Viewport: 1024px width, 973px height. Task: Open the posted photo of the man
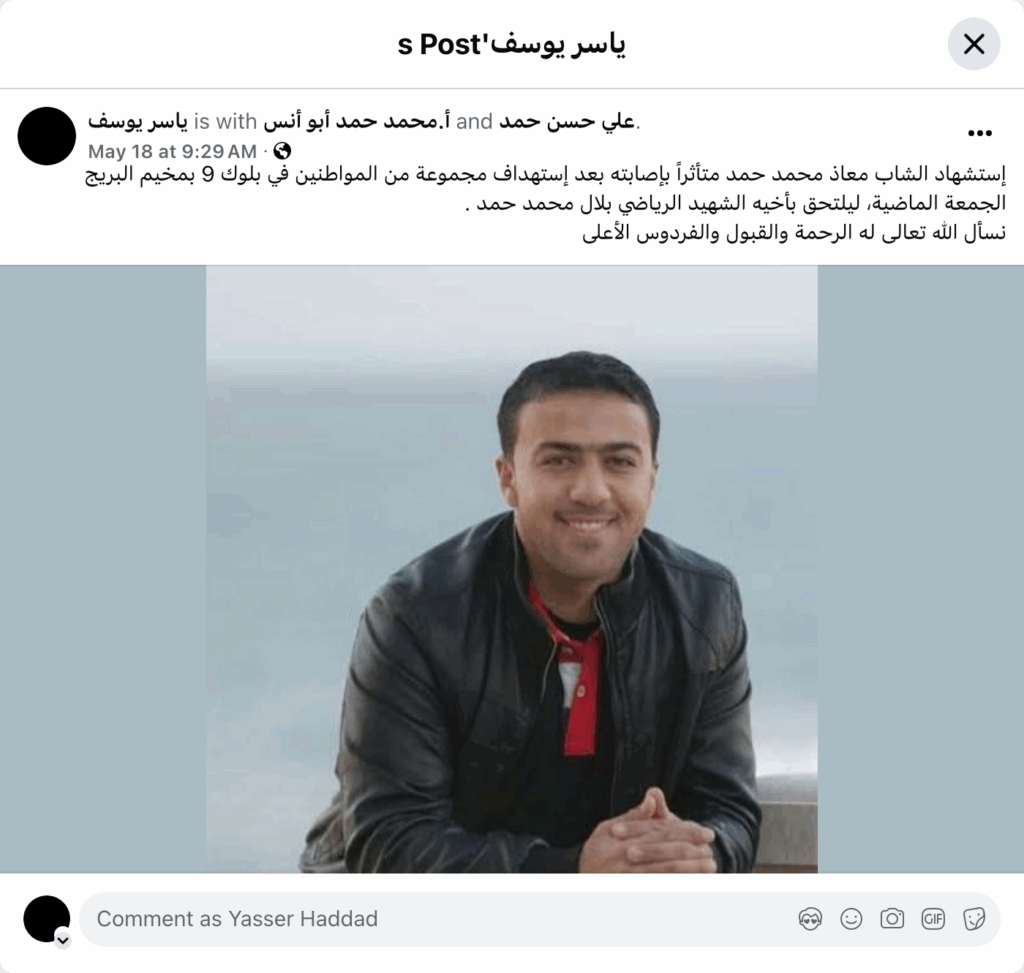pyautogui.click(x=512, y=569)
